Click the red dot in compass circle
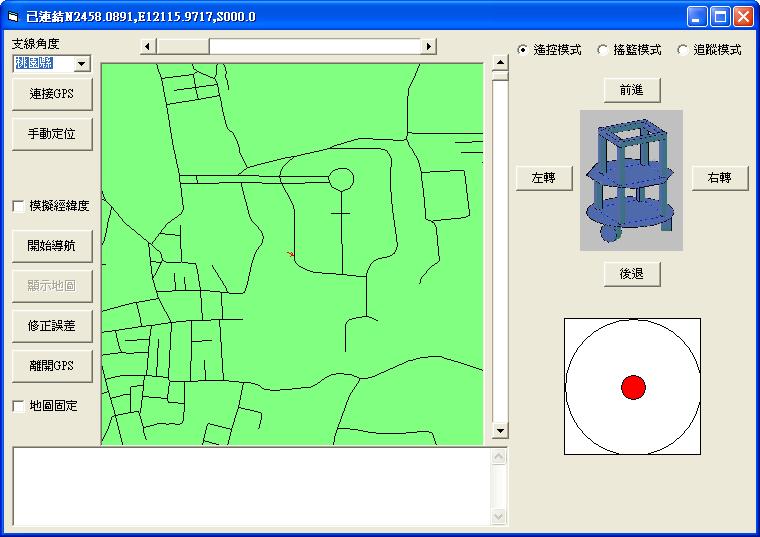760x537 pixels. [633, 387]
